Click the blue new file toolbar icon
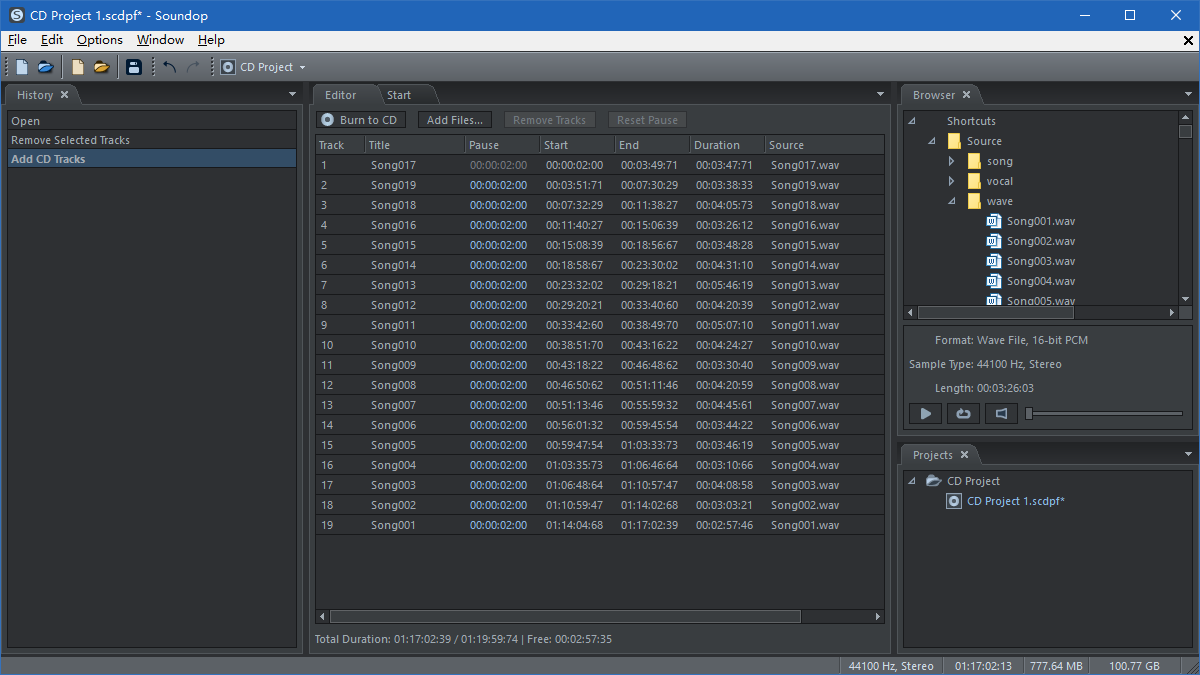Screen dimensions: 1200x675 (22, 67)
